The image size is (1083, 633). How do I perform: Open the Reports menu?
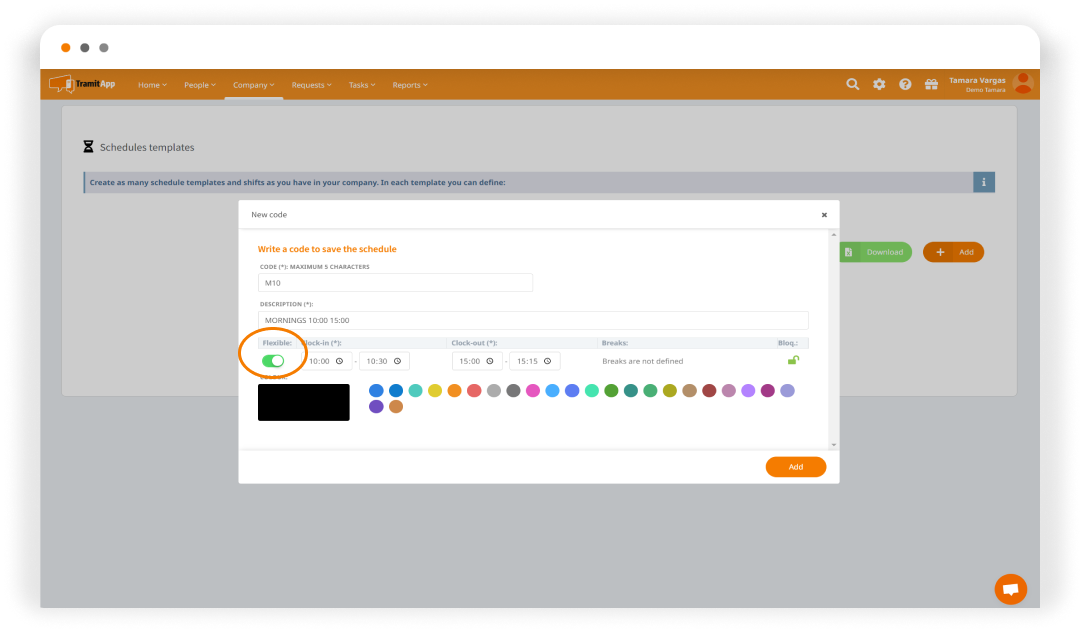point(409,85)
